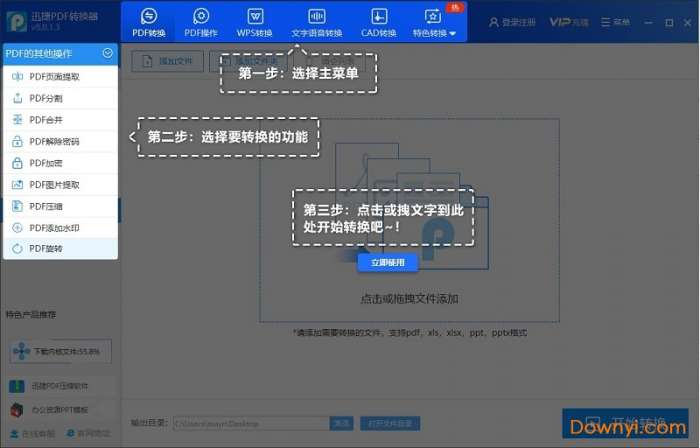Open the CAD转换 tab
The width and height of the screenshot is (700, 448).
(379, 22)
